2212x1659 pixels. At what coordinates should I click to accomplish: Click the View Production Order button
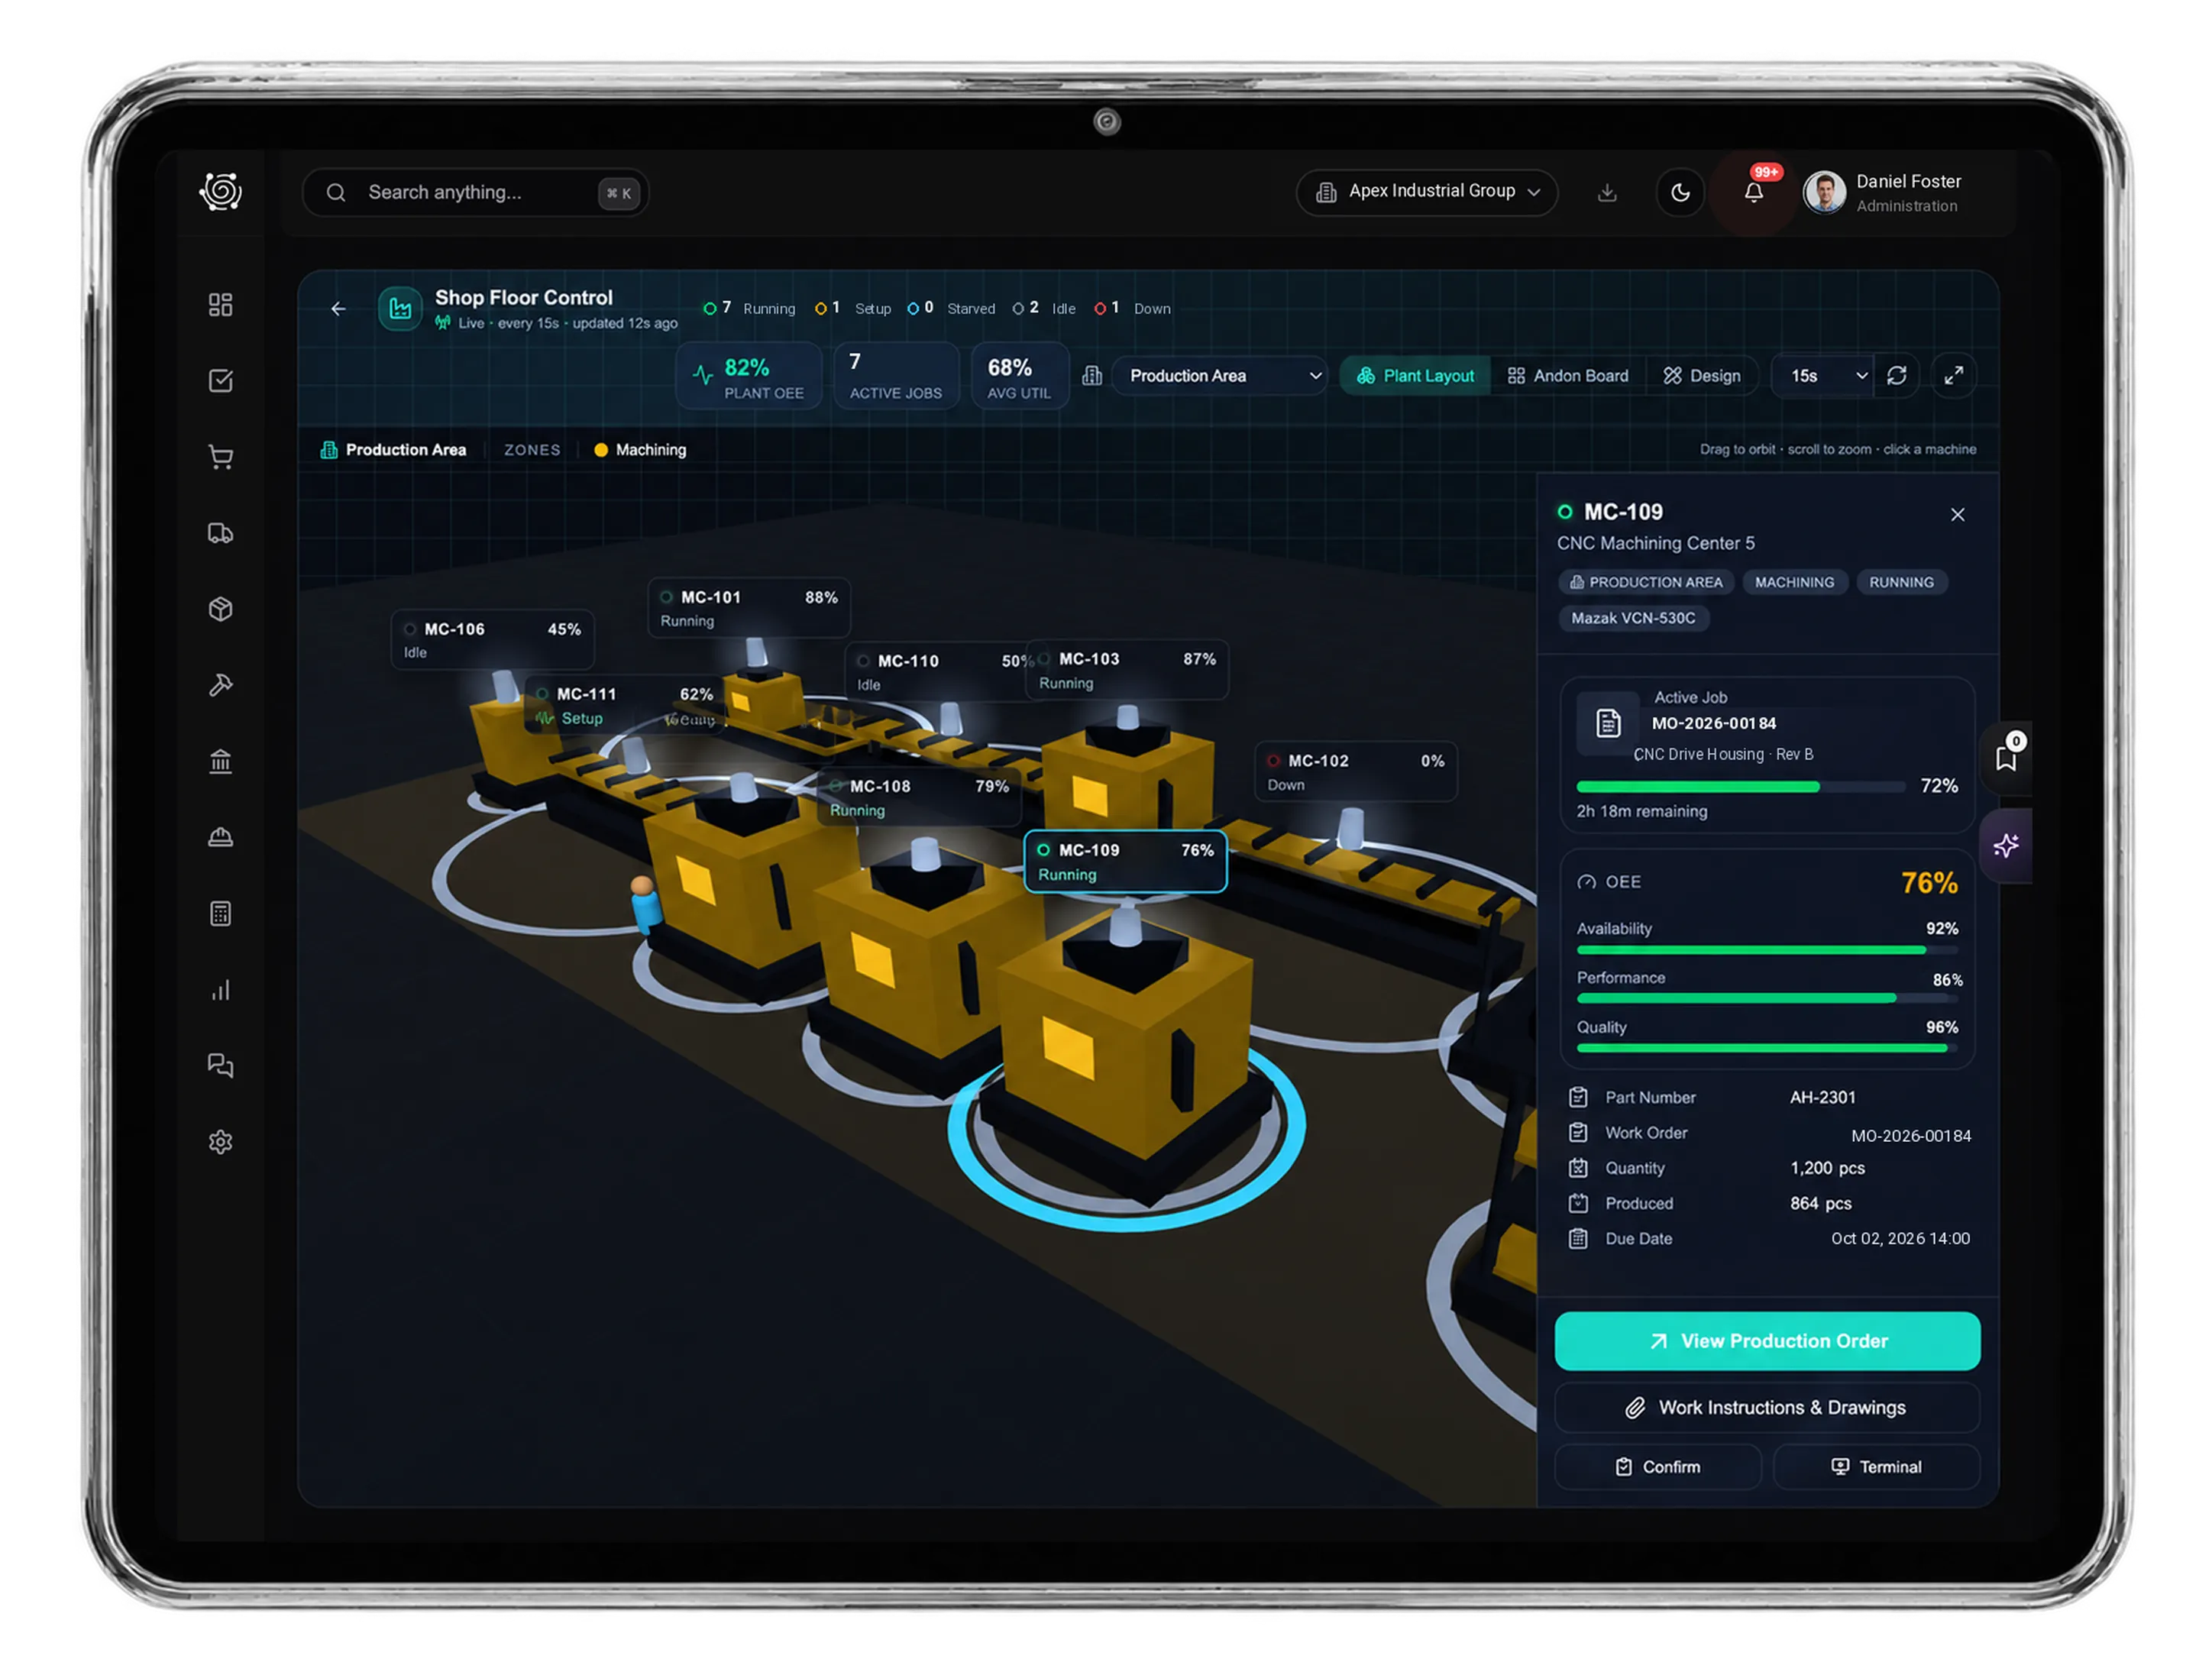coord(1767,1341)
